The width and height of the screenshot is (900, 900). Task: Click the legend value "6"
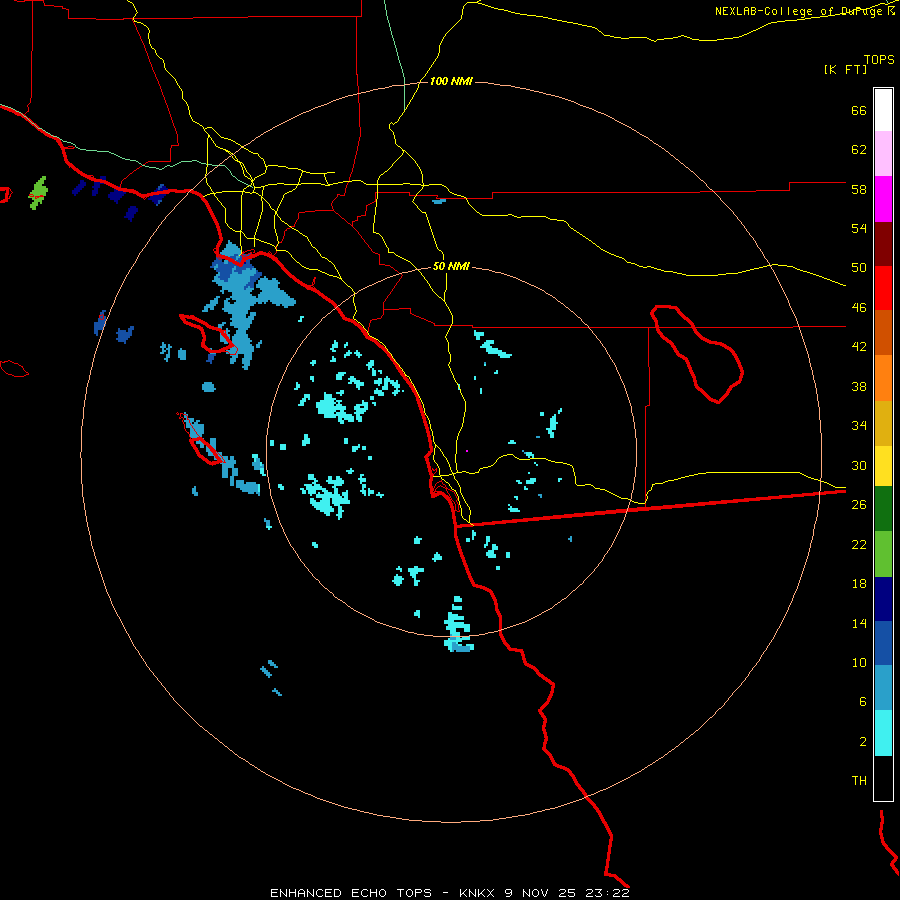(863, 702)
